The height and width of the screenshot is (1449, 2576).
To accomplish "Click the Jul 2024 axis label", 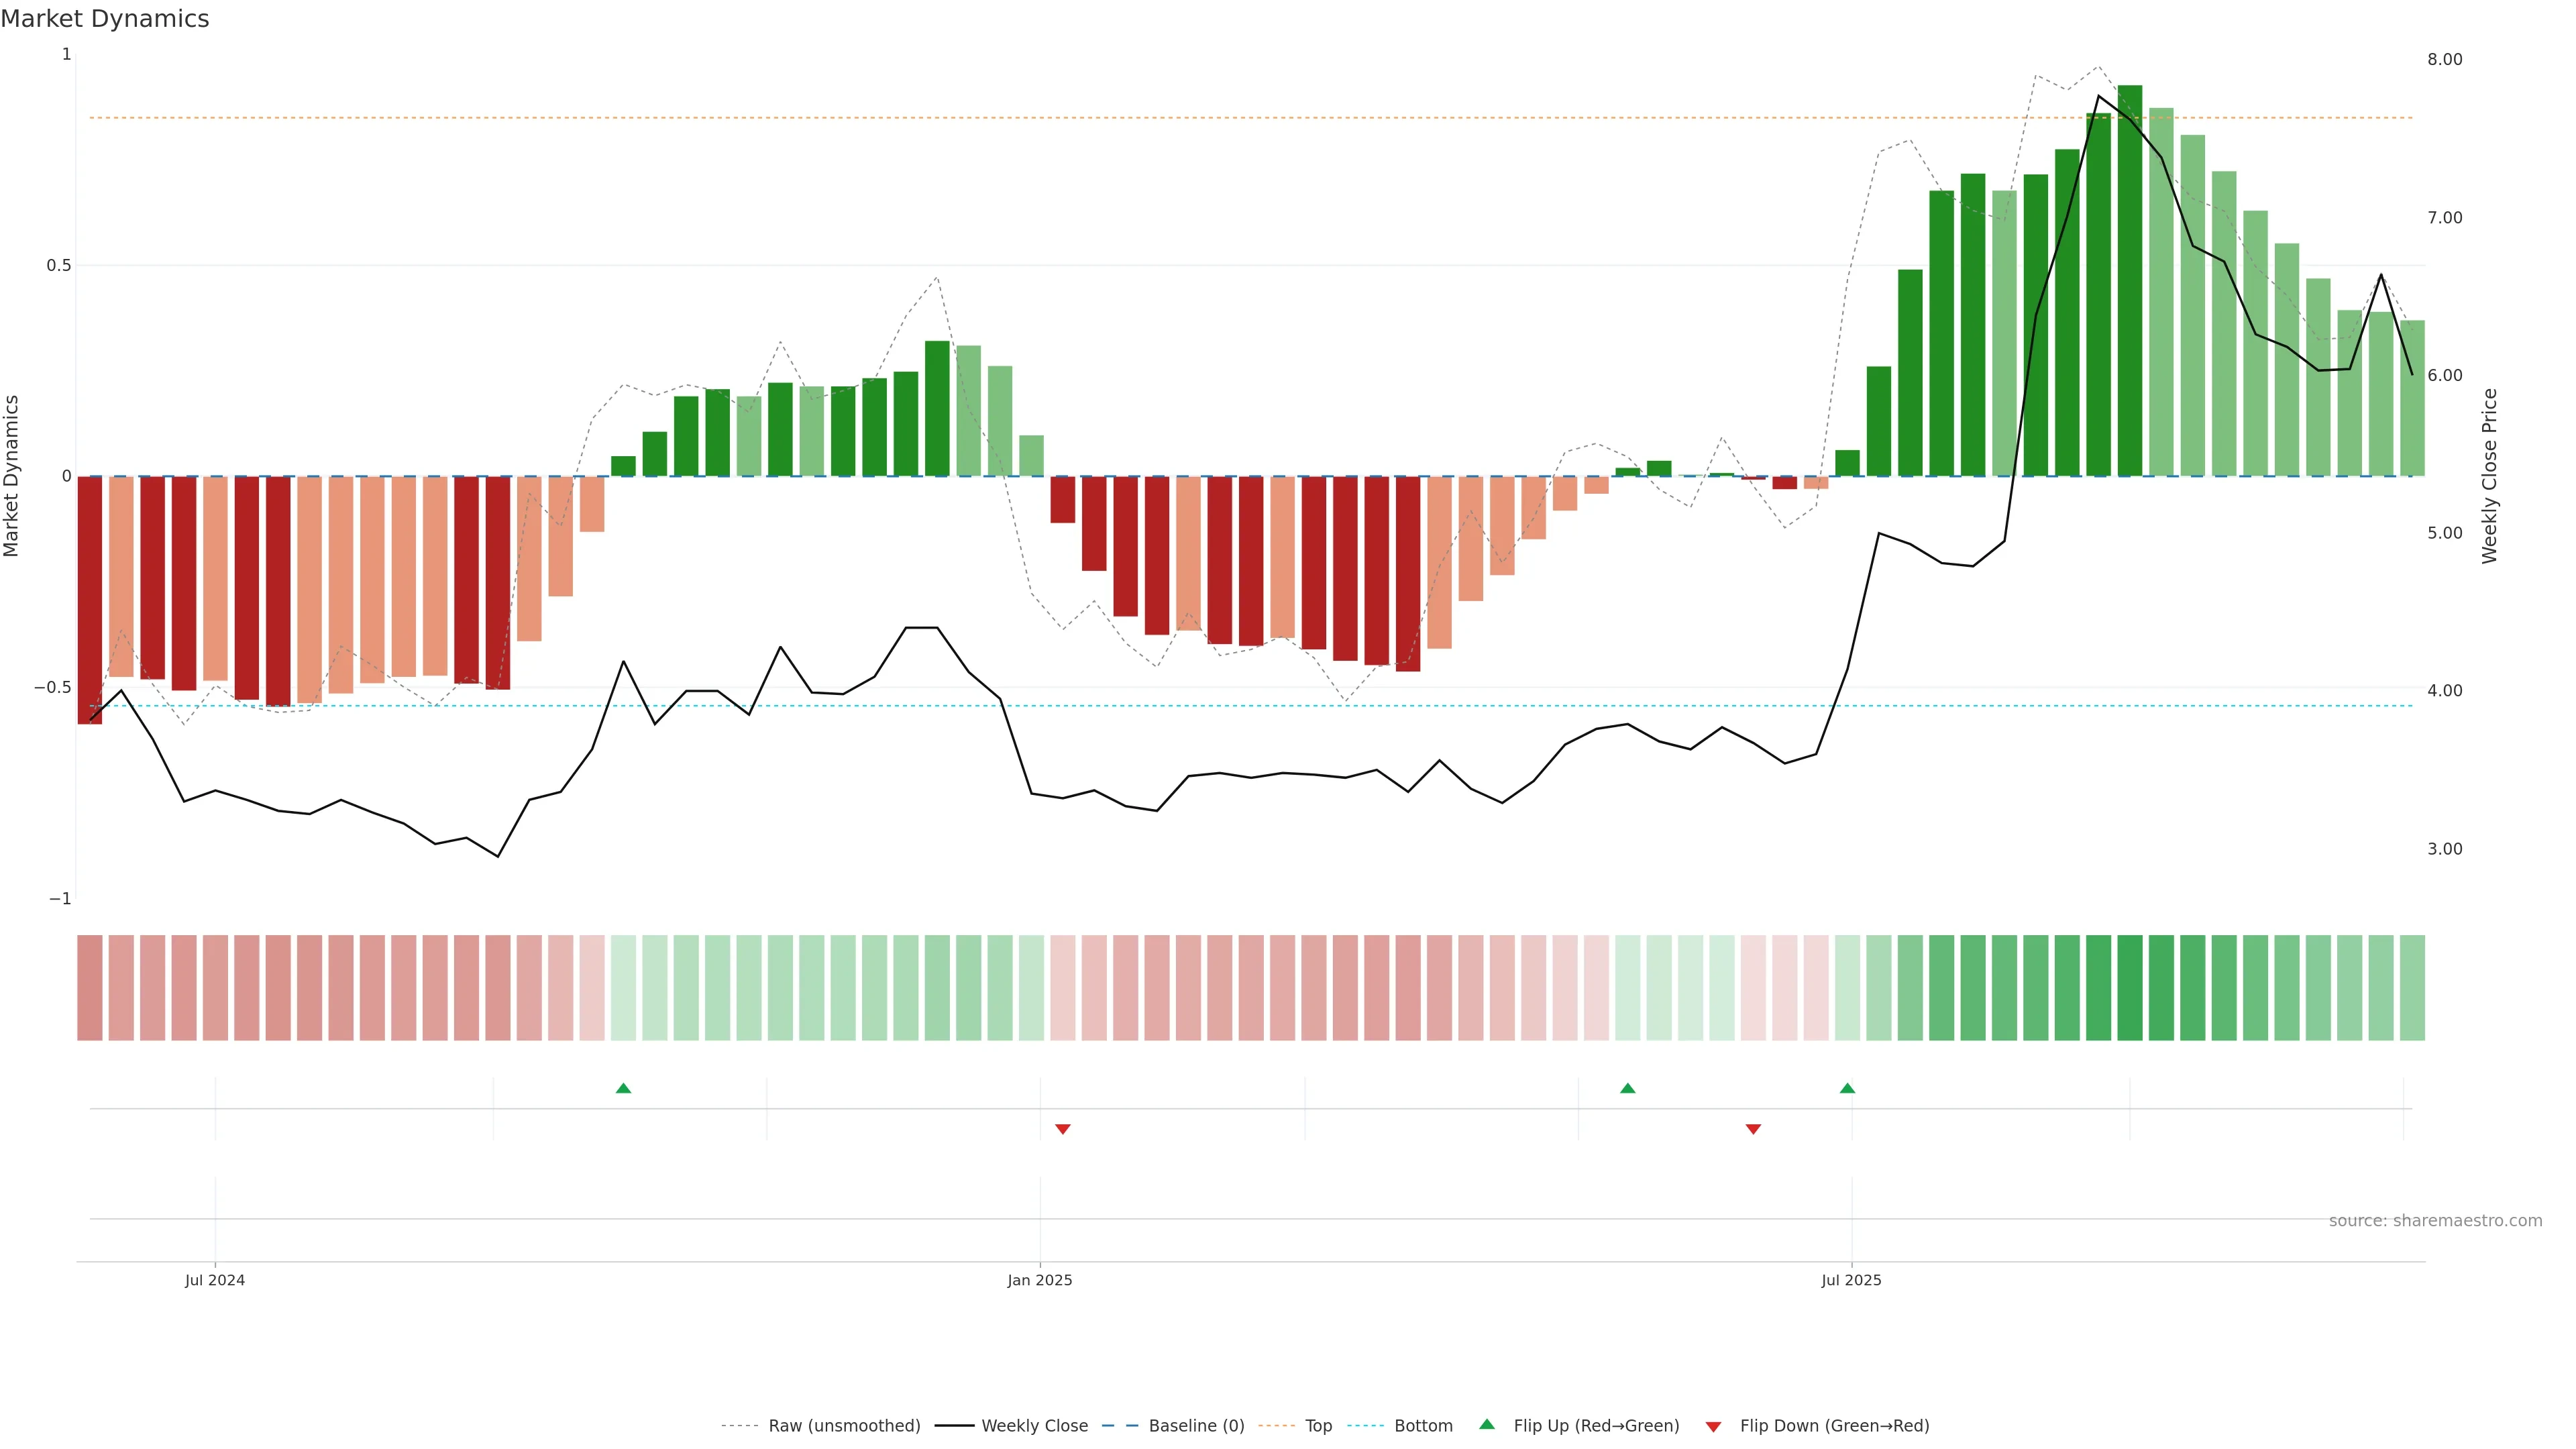I will [x=215, y=1280].
